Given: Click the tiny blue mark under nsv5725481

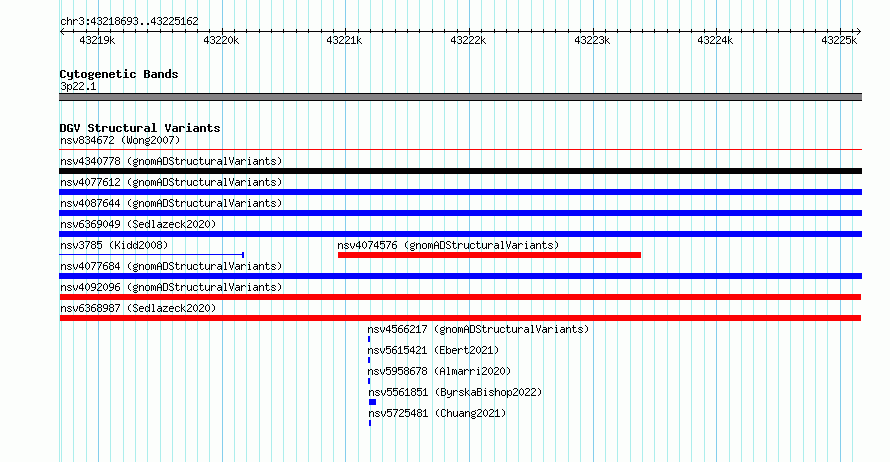Looking at the screenshot, I should (370, 423).
